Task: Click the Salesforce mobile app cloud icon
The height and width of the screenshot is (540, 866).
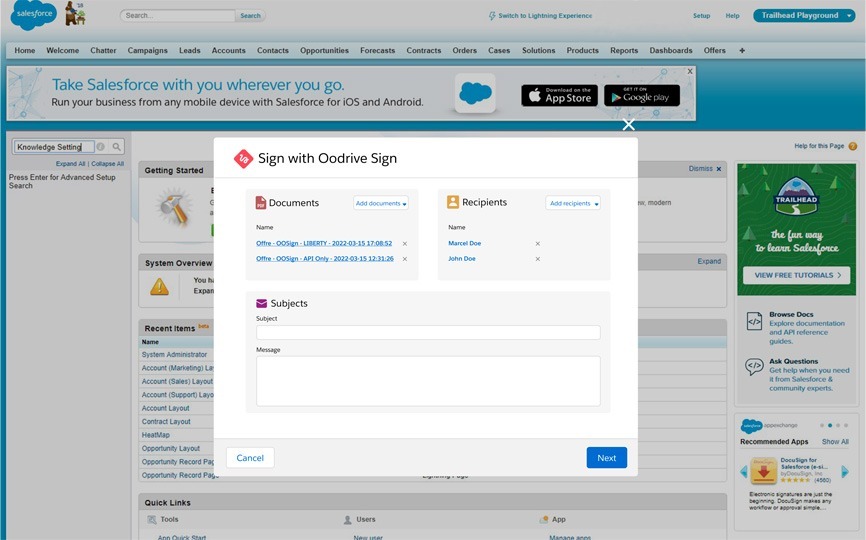Action: (475, 93)
